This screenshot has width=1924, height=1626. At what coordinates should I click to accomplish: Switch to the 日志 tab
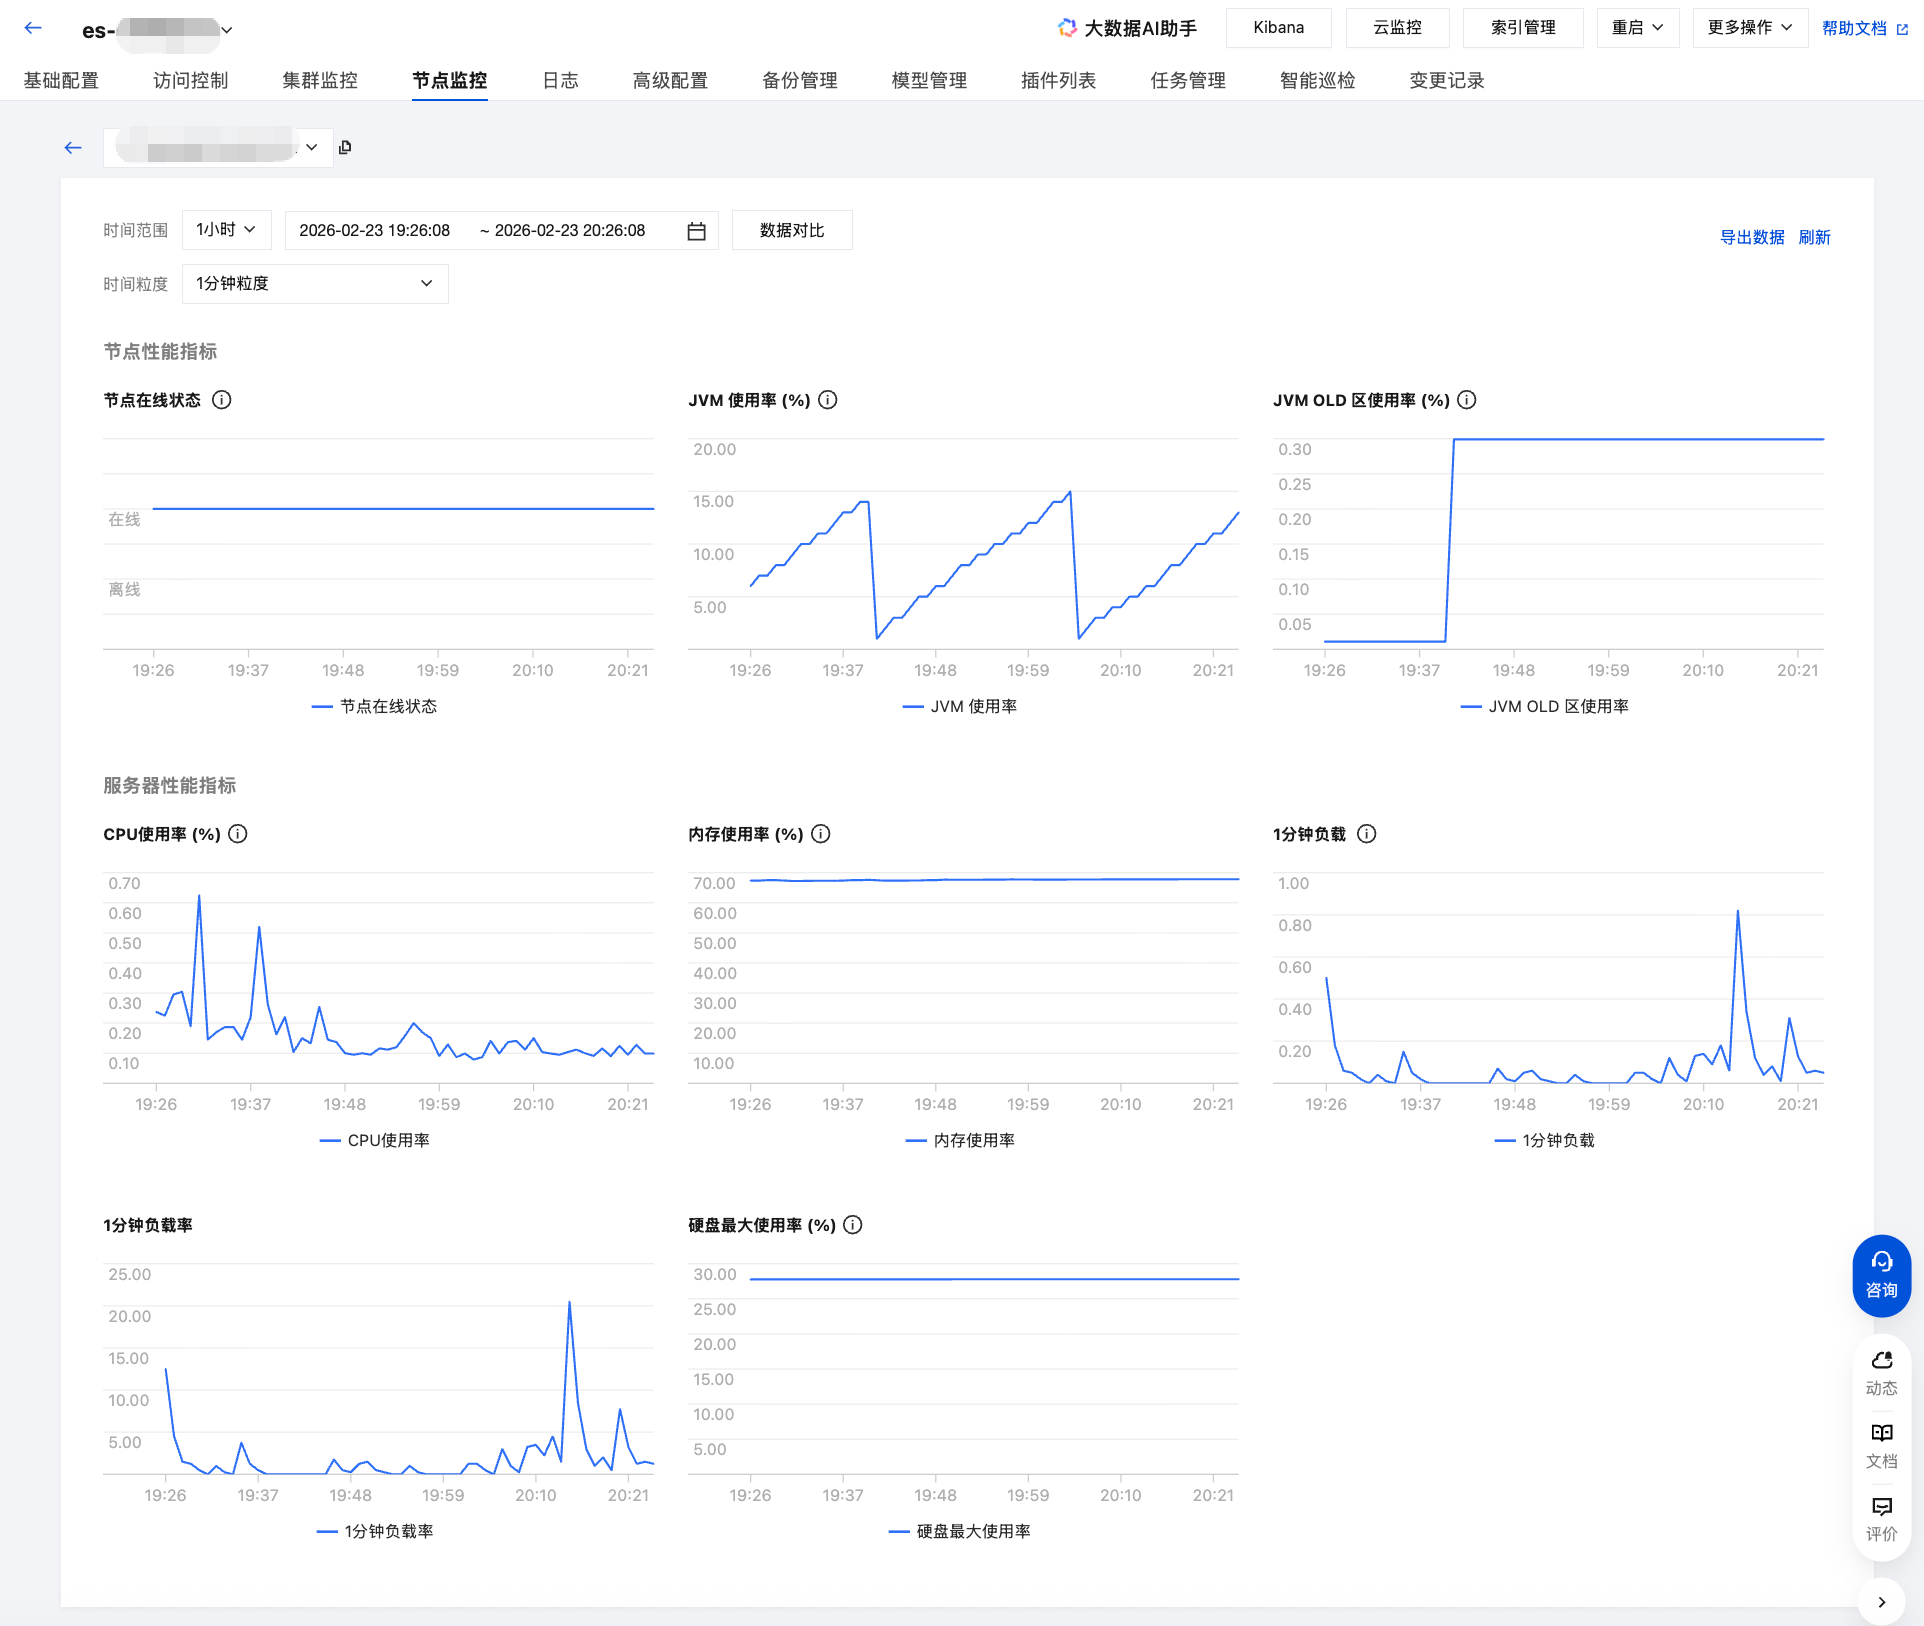(560, 81)
